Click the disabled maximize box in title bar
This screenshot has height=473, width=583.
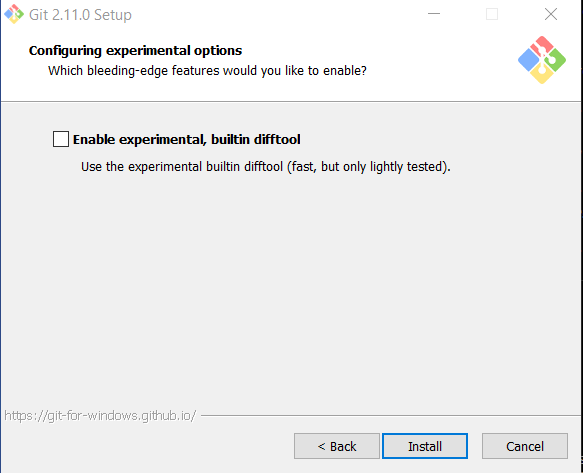[x=492, y=14]
